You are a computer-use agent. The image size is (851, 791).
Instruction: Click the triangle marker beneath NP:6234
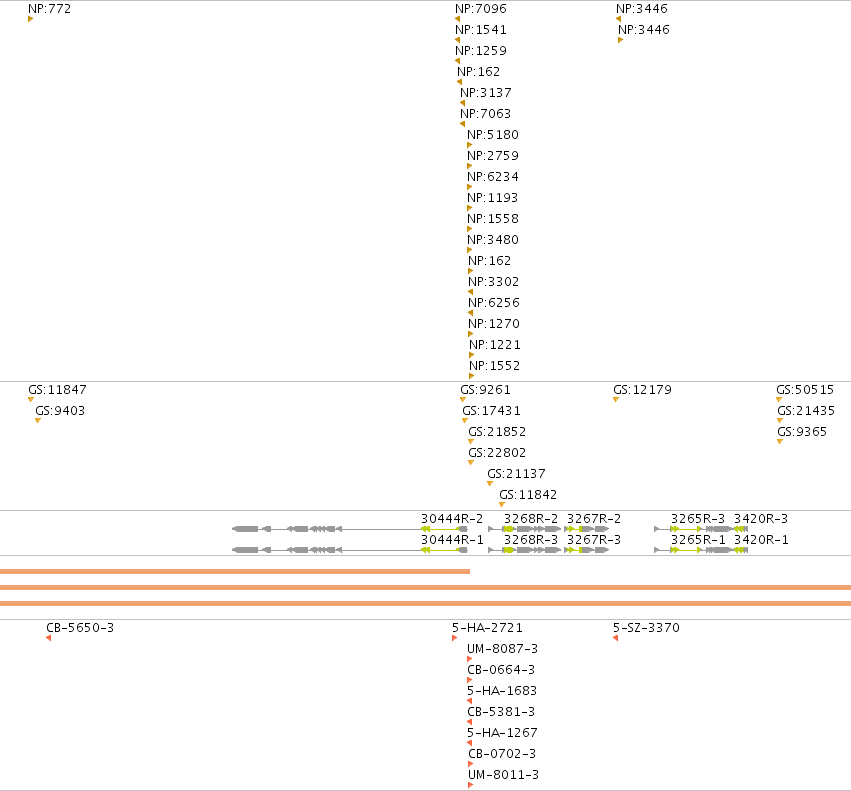(x=469, y=187)
